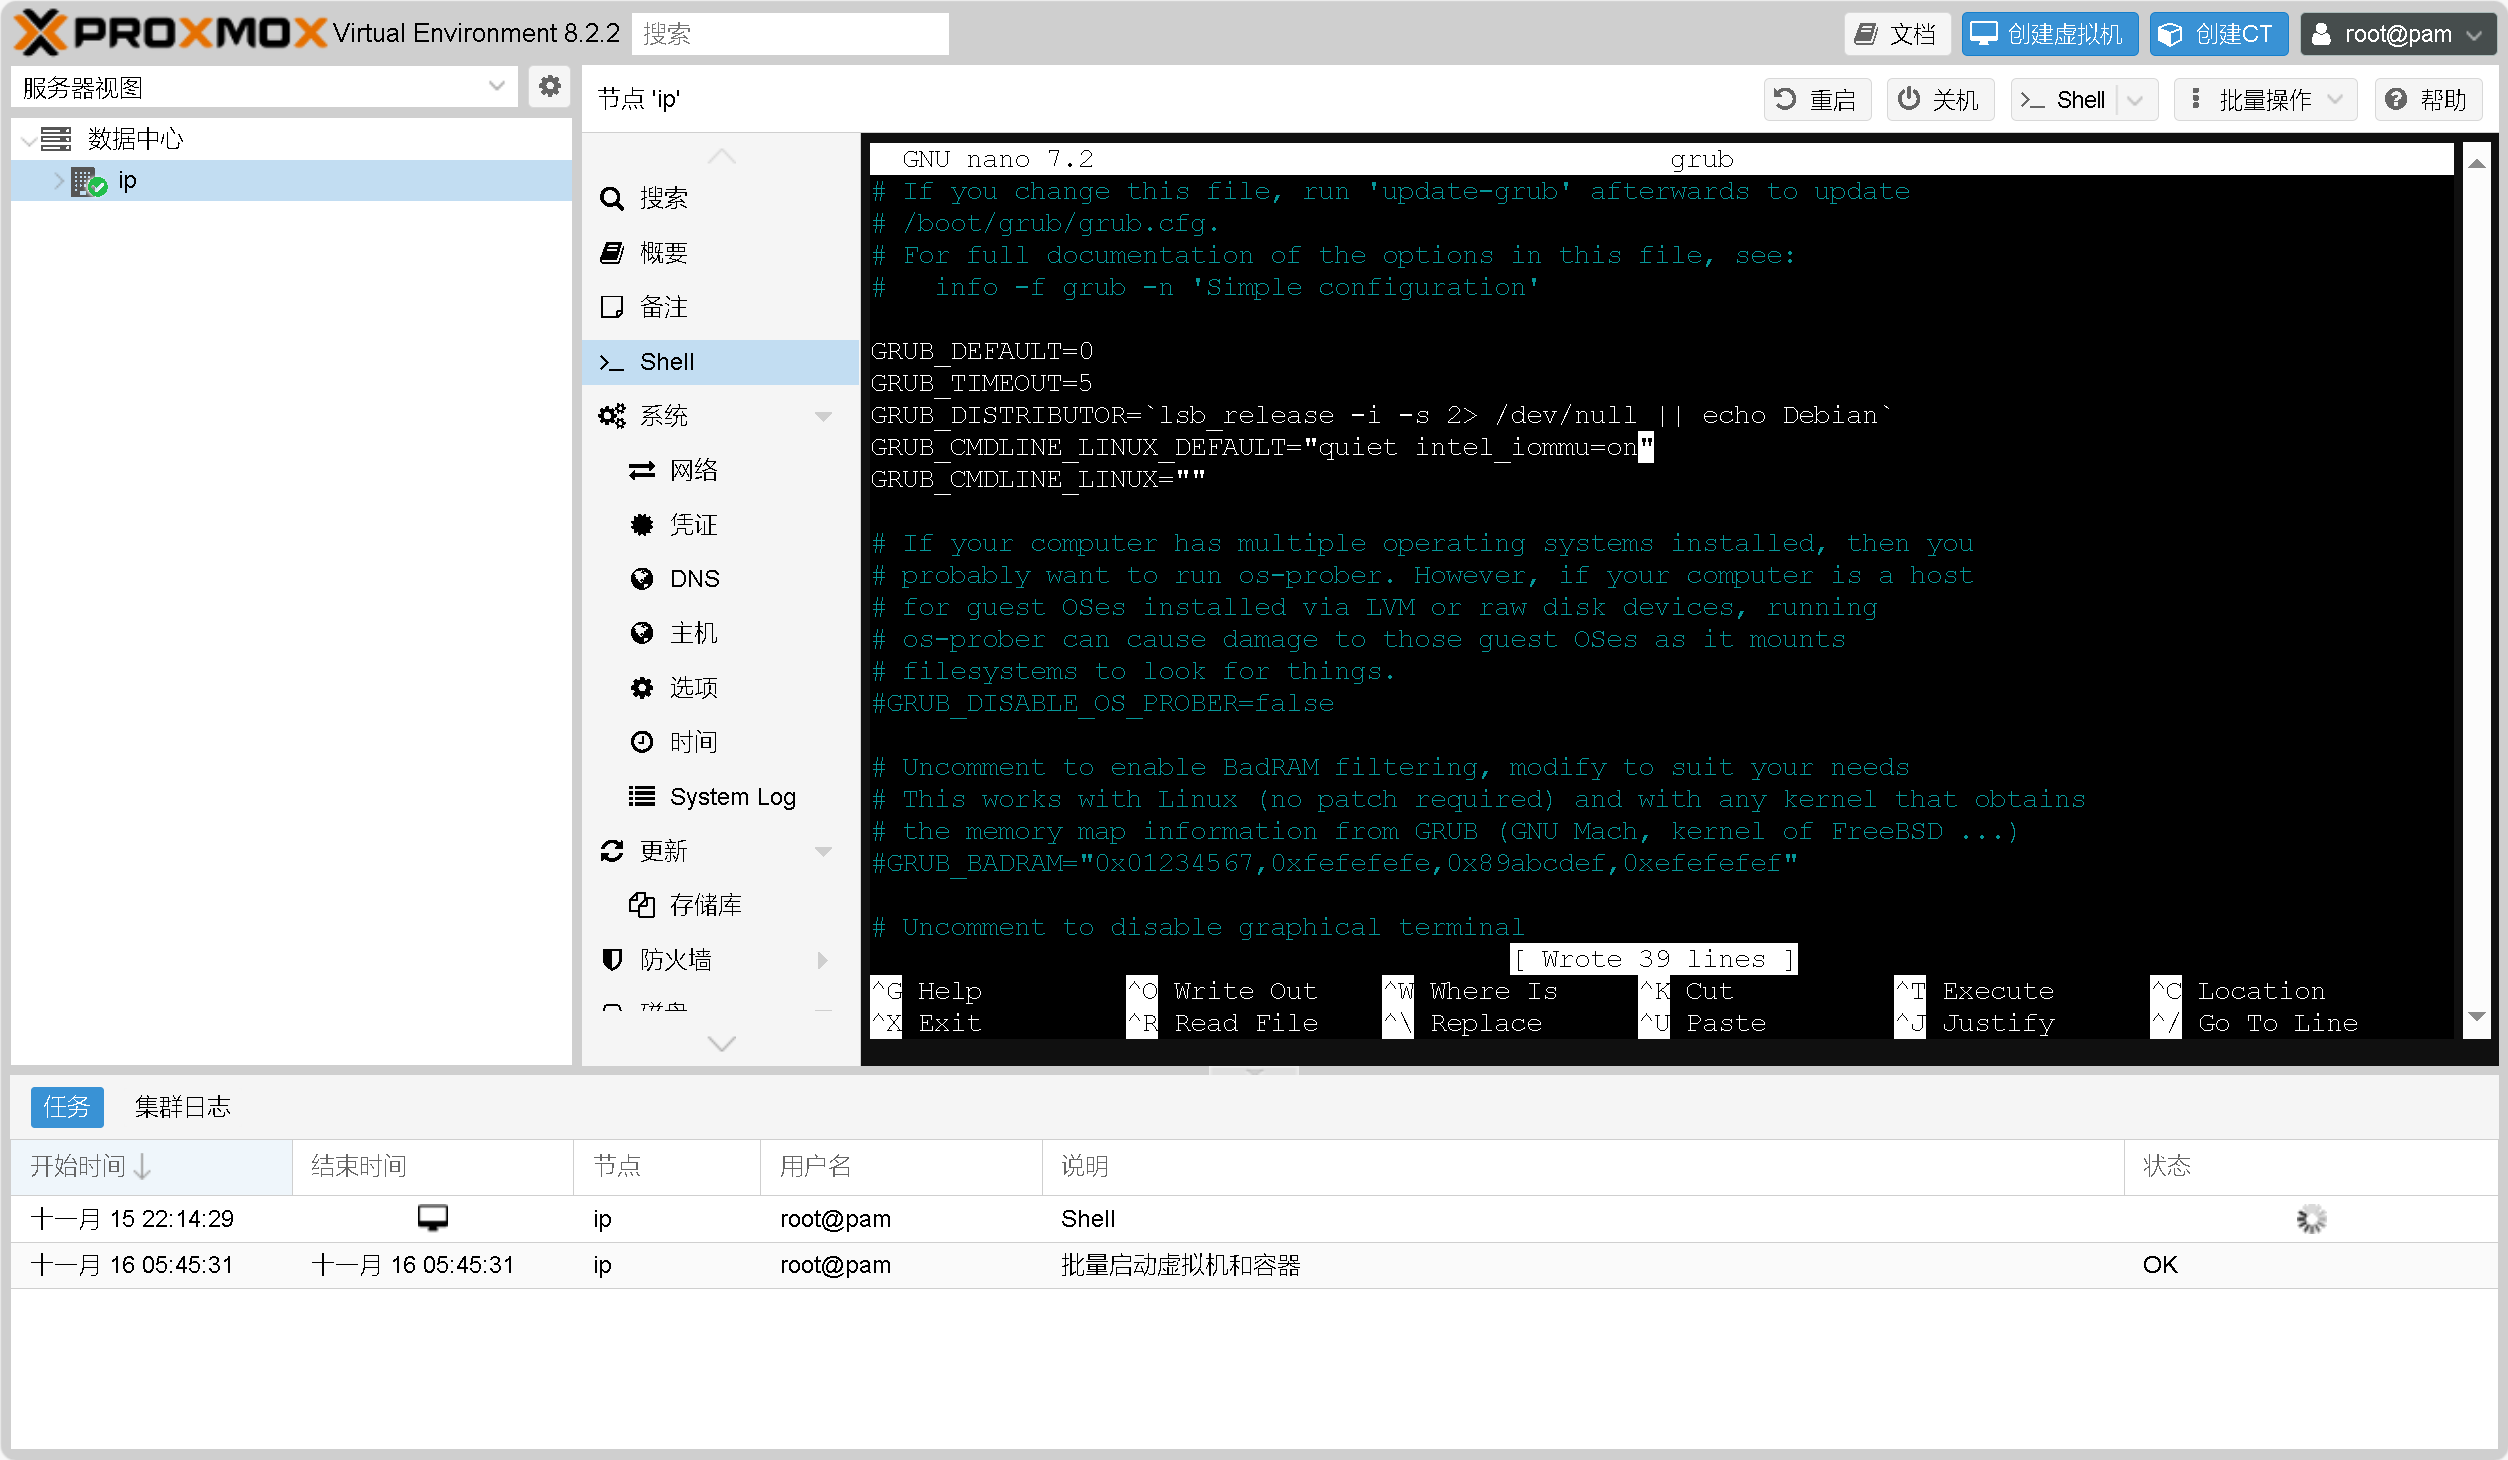Sort by 结束时间 column header

click(x=432, y=1166)
